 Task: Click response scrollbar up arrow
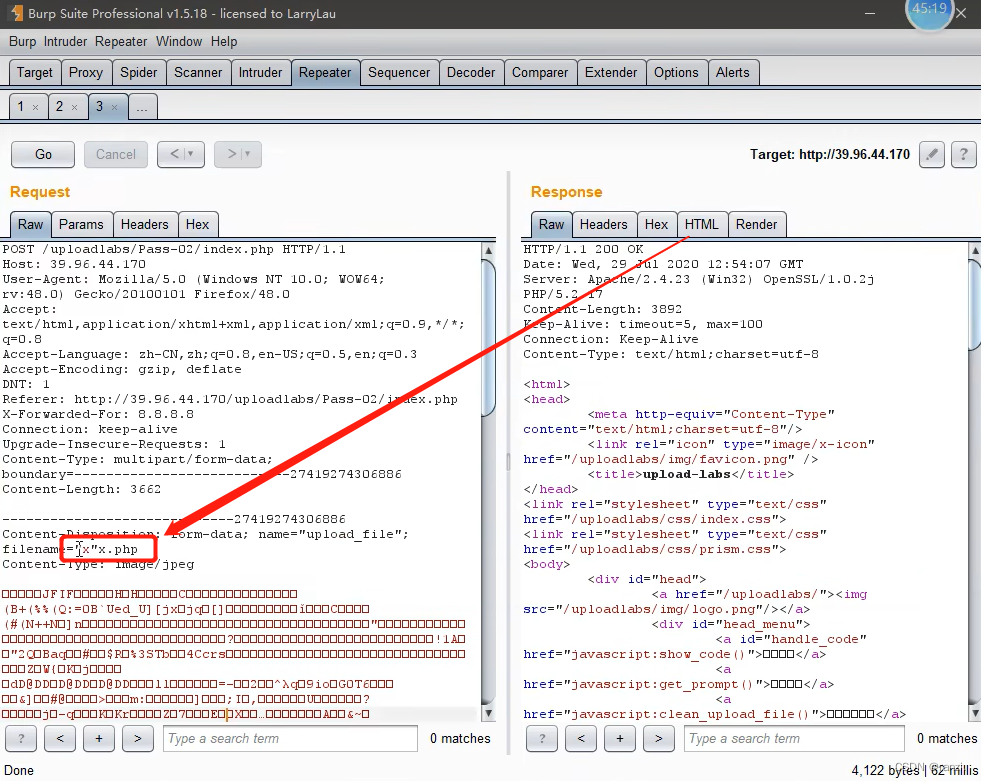tap(975, 250)
